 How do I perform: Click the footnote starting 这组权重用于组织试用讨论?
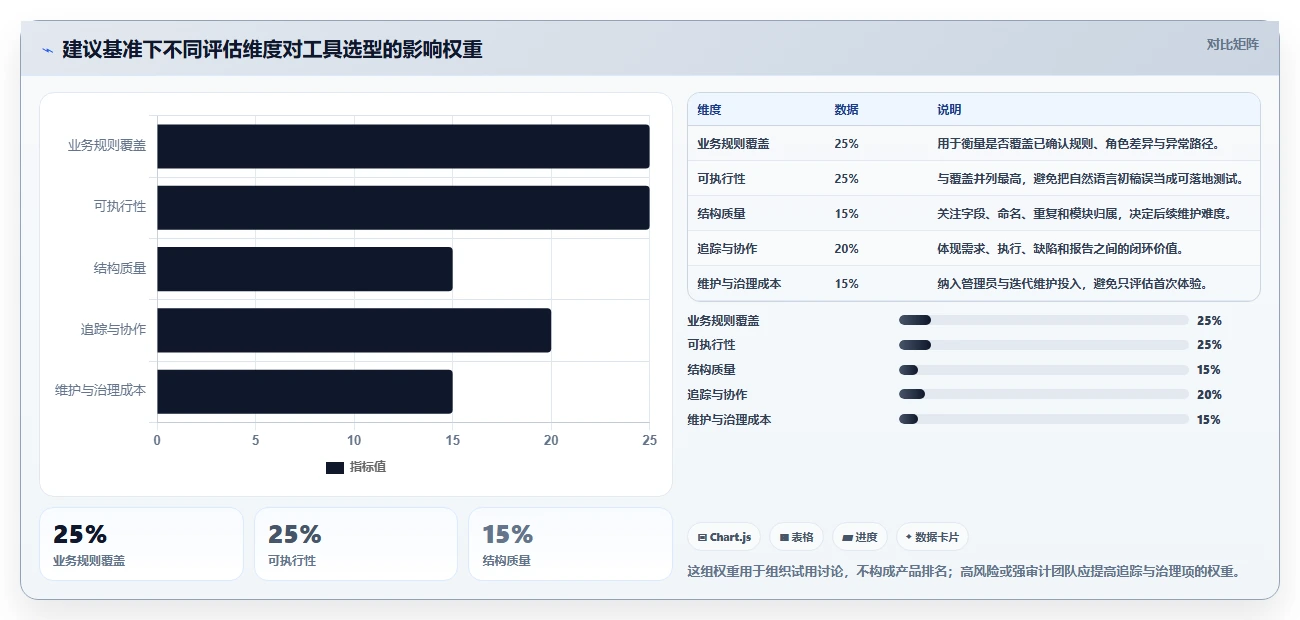tap(965, 572)
